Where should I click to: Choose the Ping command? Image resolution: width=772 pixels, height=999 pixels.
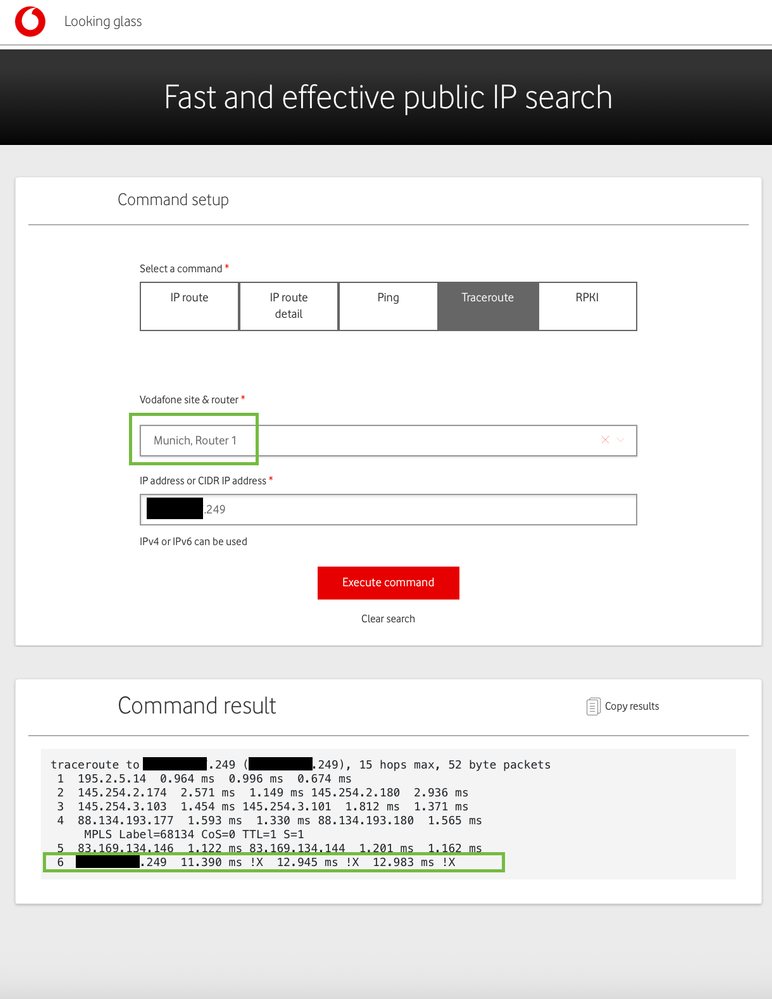[388, 306]
